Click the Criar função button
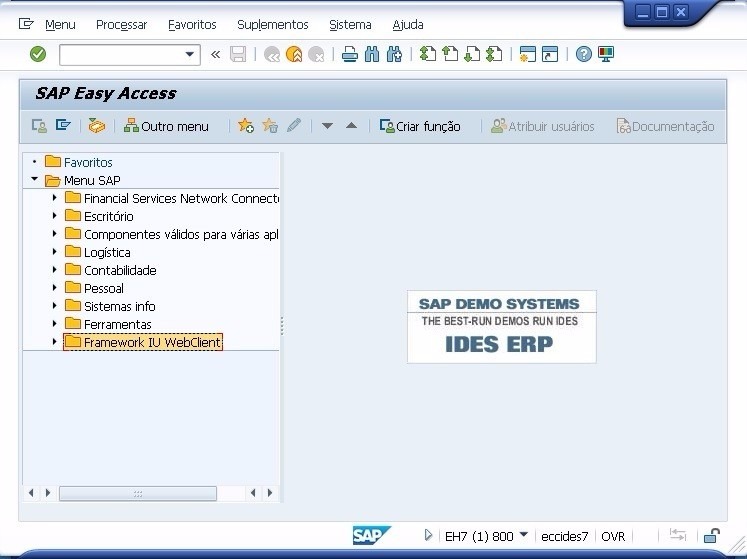This screenshot has width=747, height=559. click(x=420, y=126)
